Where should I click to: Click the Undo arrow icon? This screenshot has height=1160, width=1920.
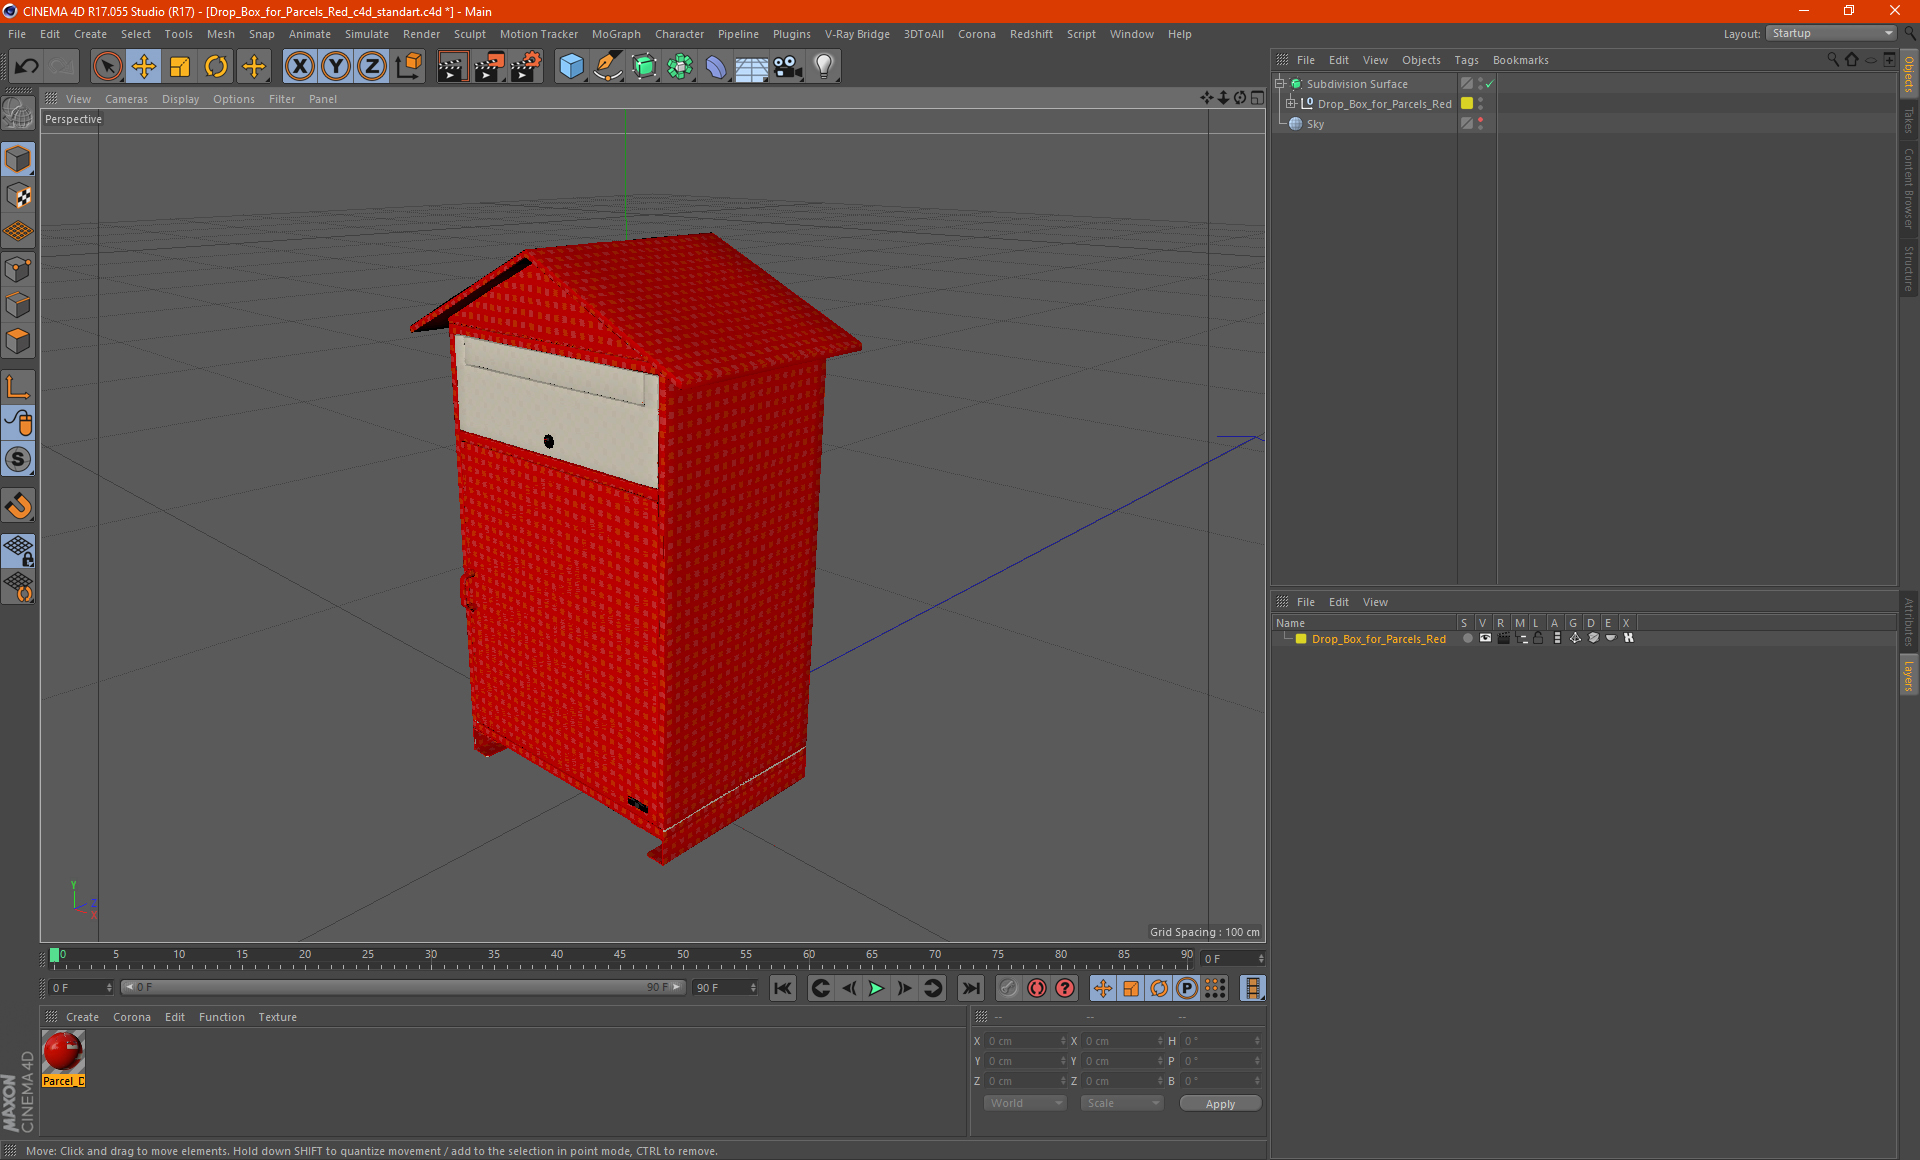(26, 67)
